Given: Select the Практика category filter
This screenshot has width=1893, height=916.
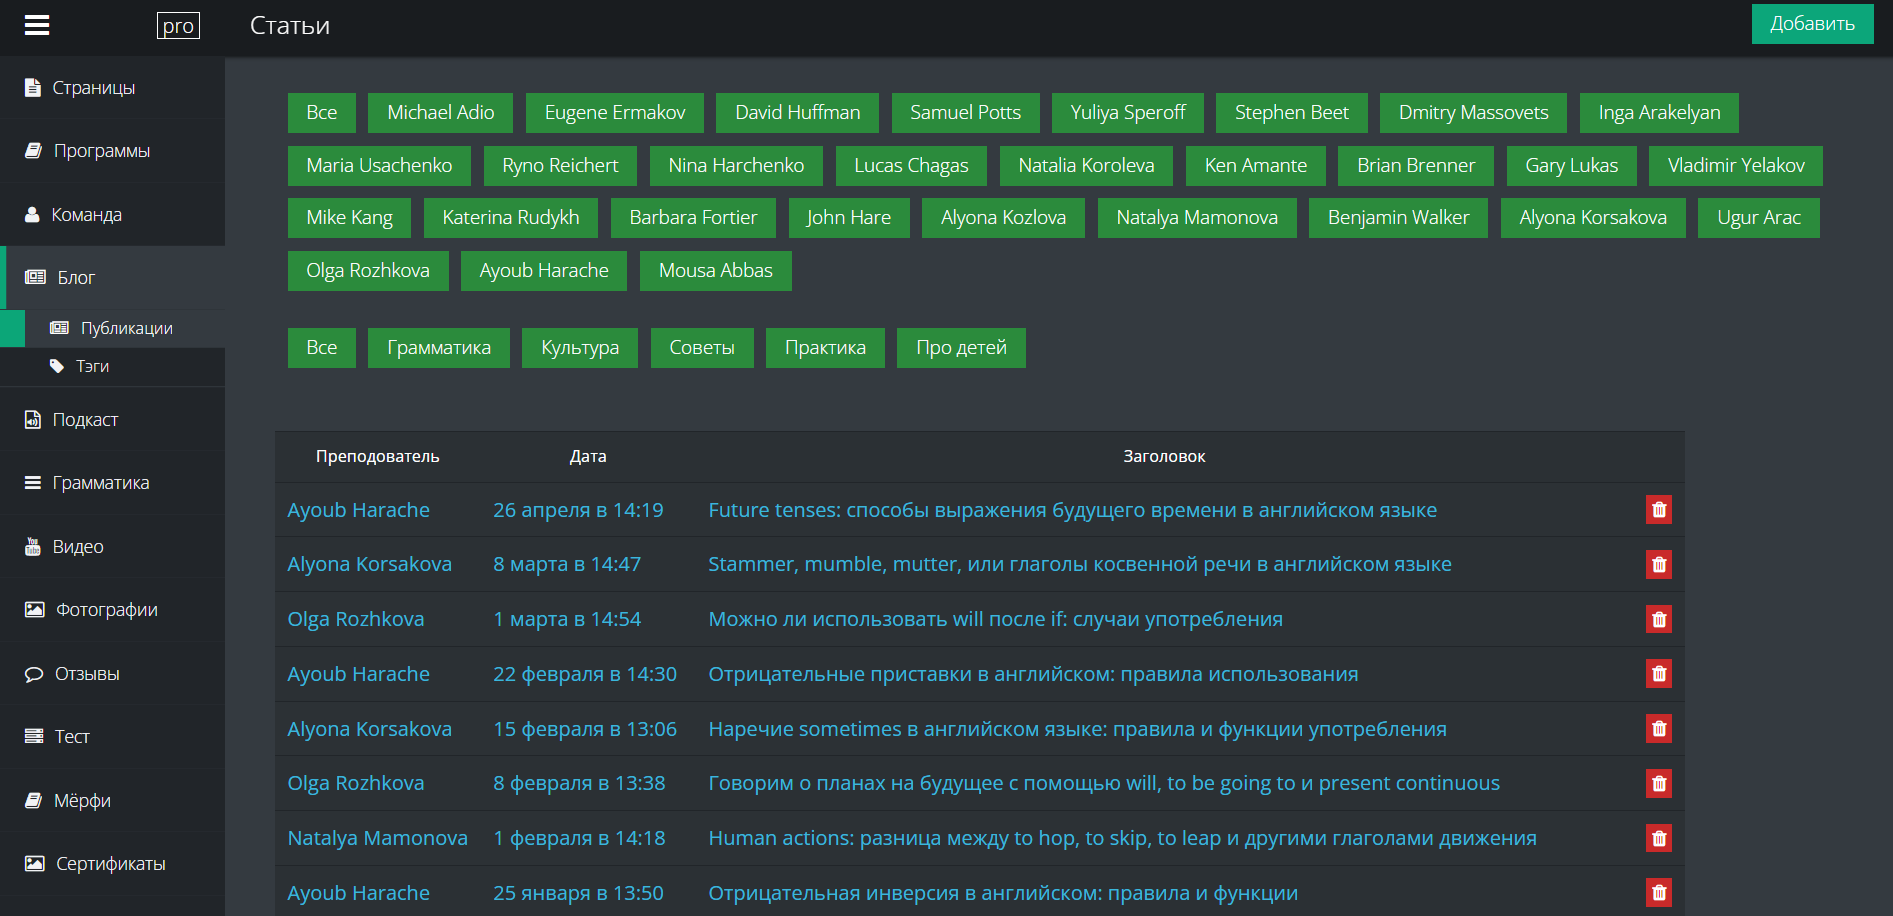Looking at the screenshot, I should pyautogui.click(x=825, y=348).
